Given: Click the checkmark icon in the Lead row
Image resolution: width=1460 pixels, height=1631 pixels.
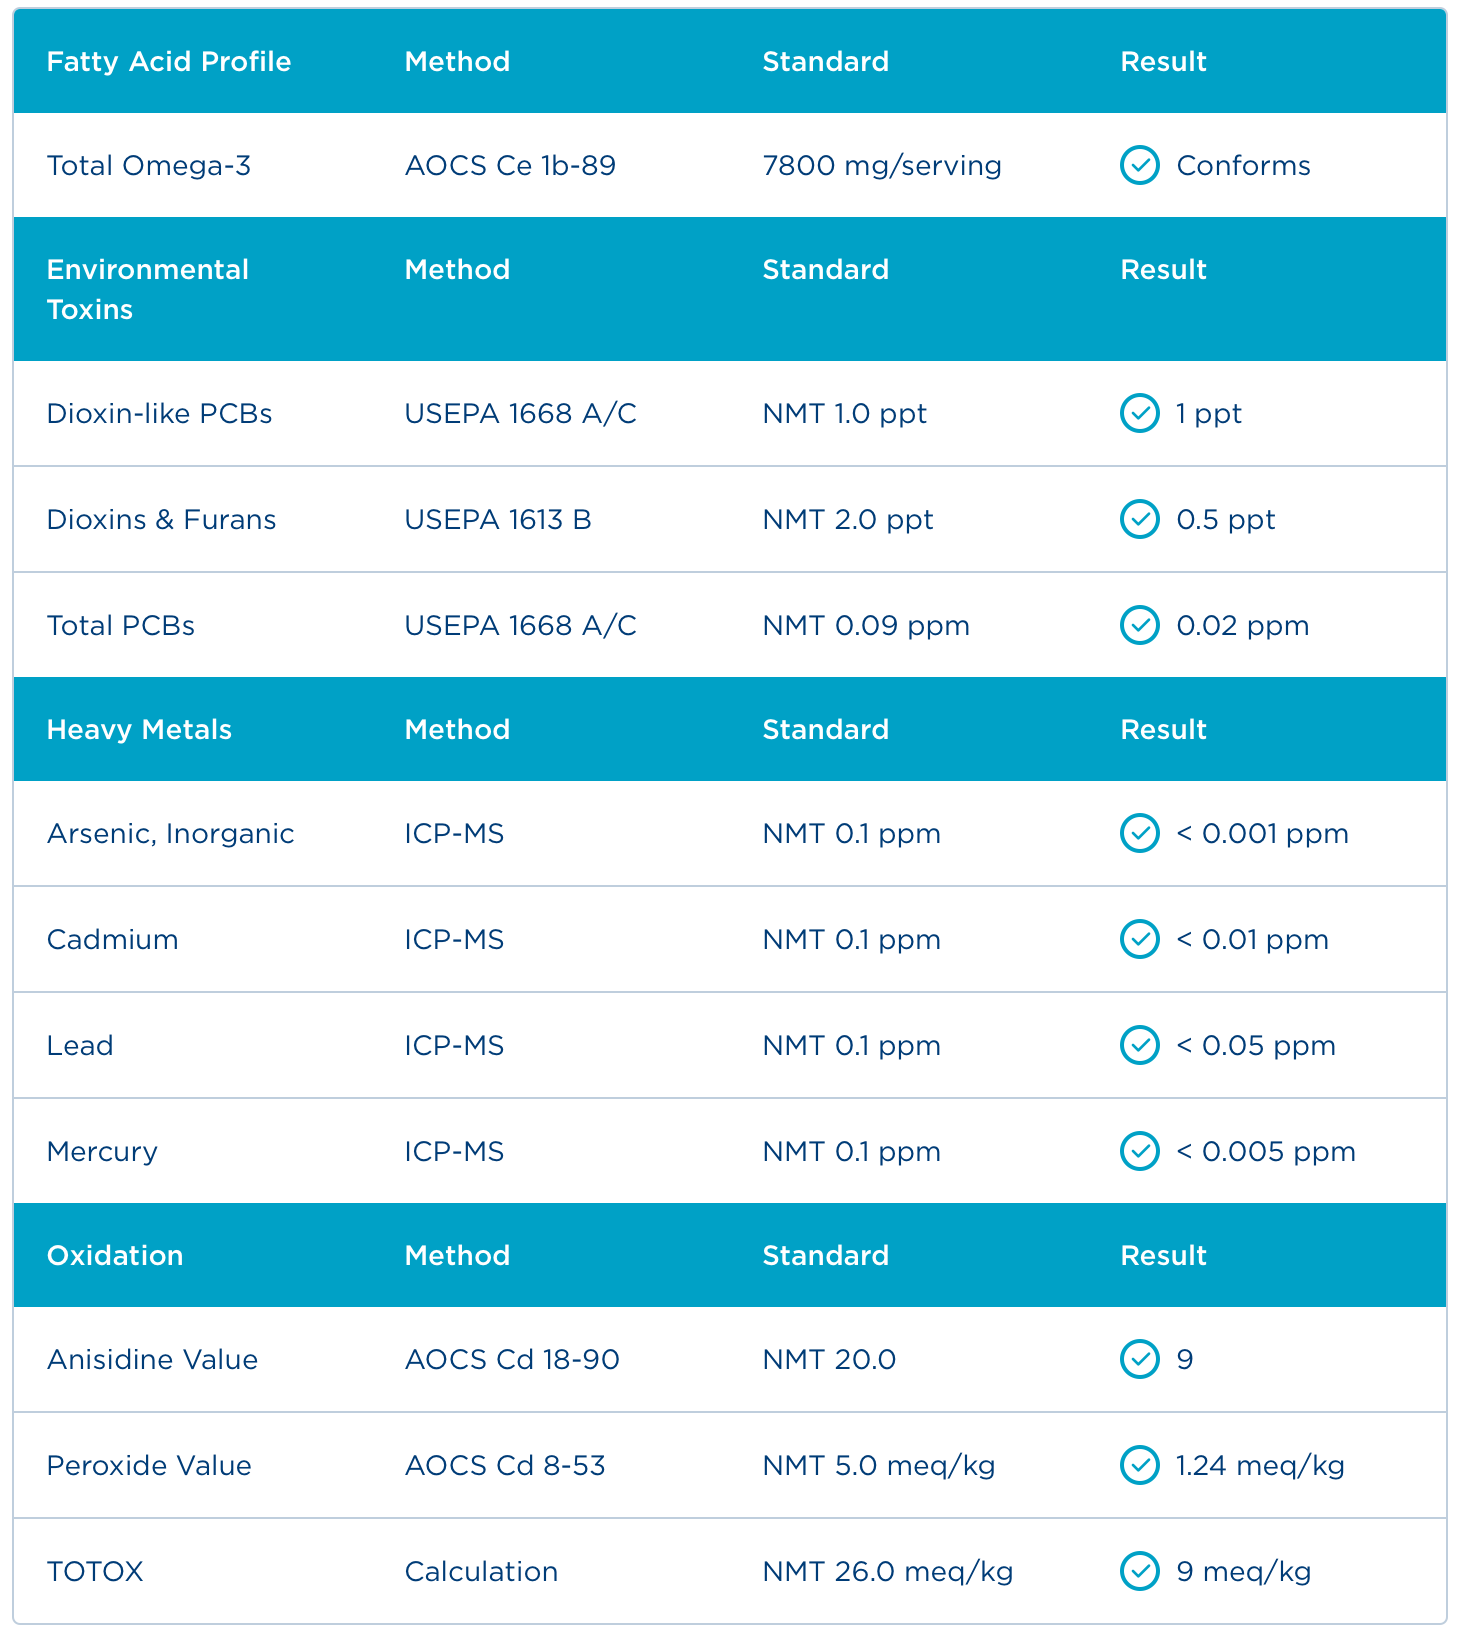Looking at the screenshot, I should pos(1139,1045).
